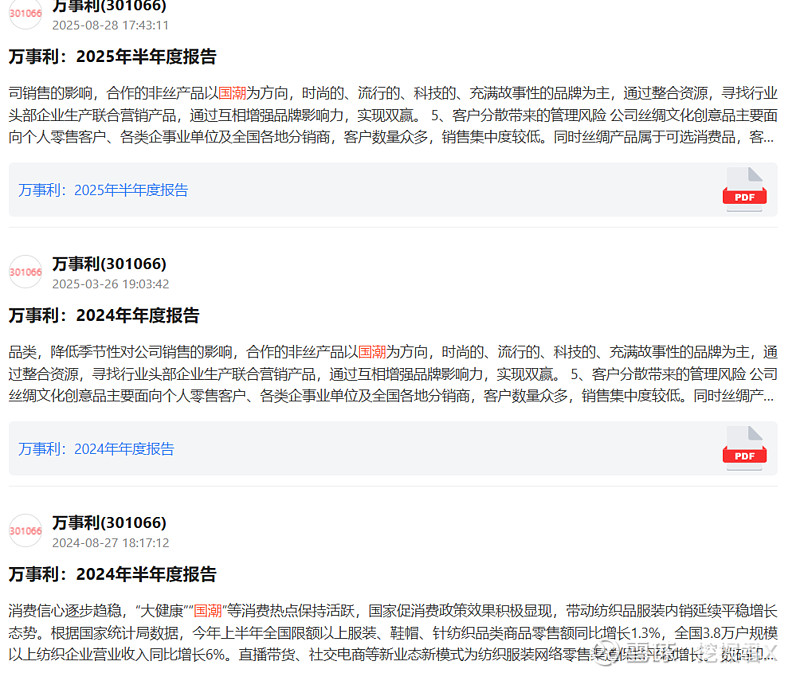Click 301066 avatar beside 2024-08-27 post
The height and width of the screenshot is (677, 800).
click(x=26, y=531)
